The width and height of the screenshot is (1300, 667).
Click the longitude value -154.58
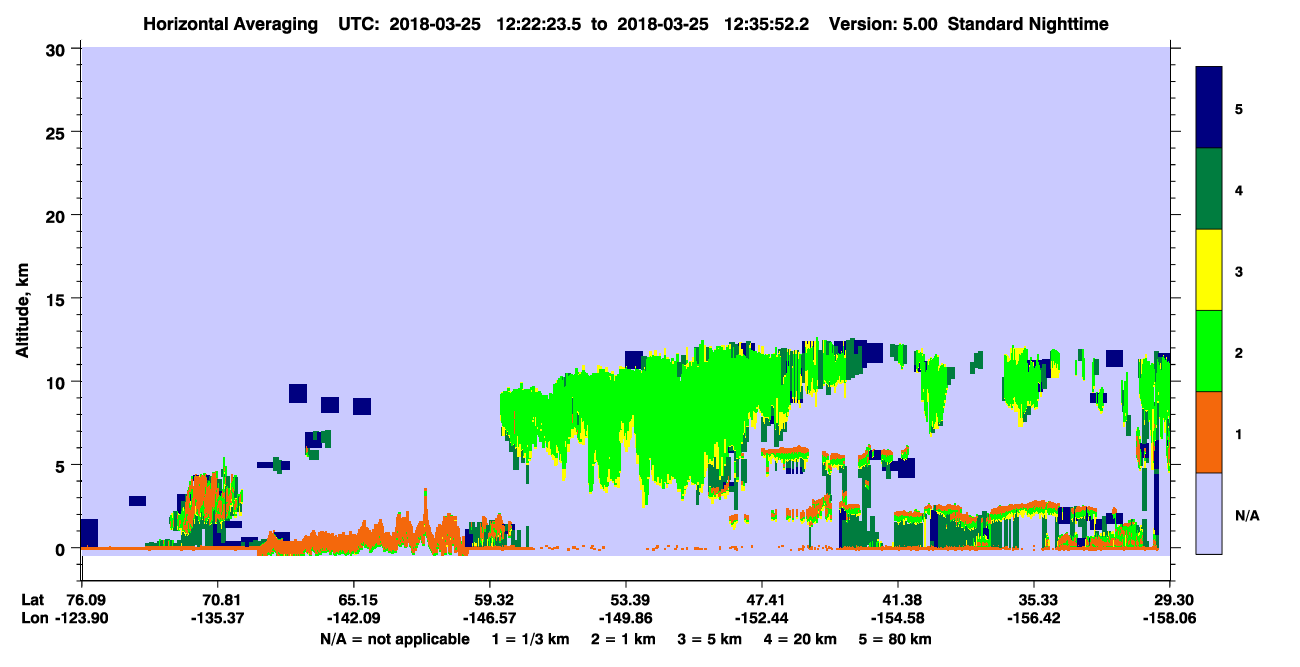coord(898,618)
